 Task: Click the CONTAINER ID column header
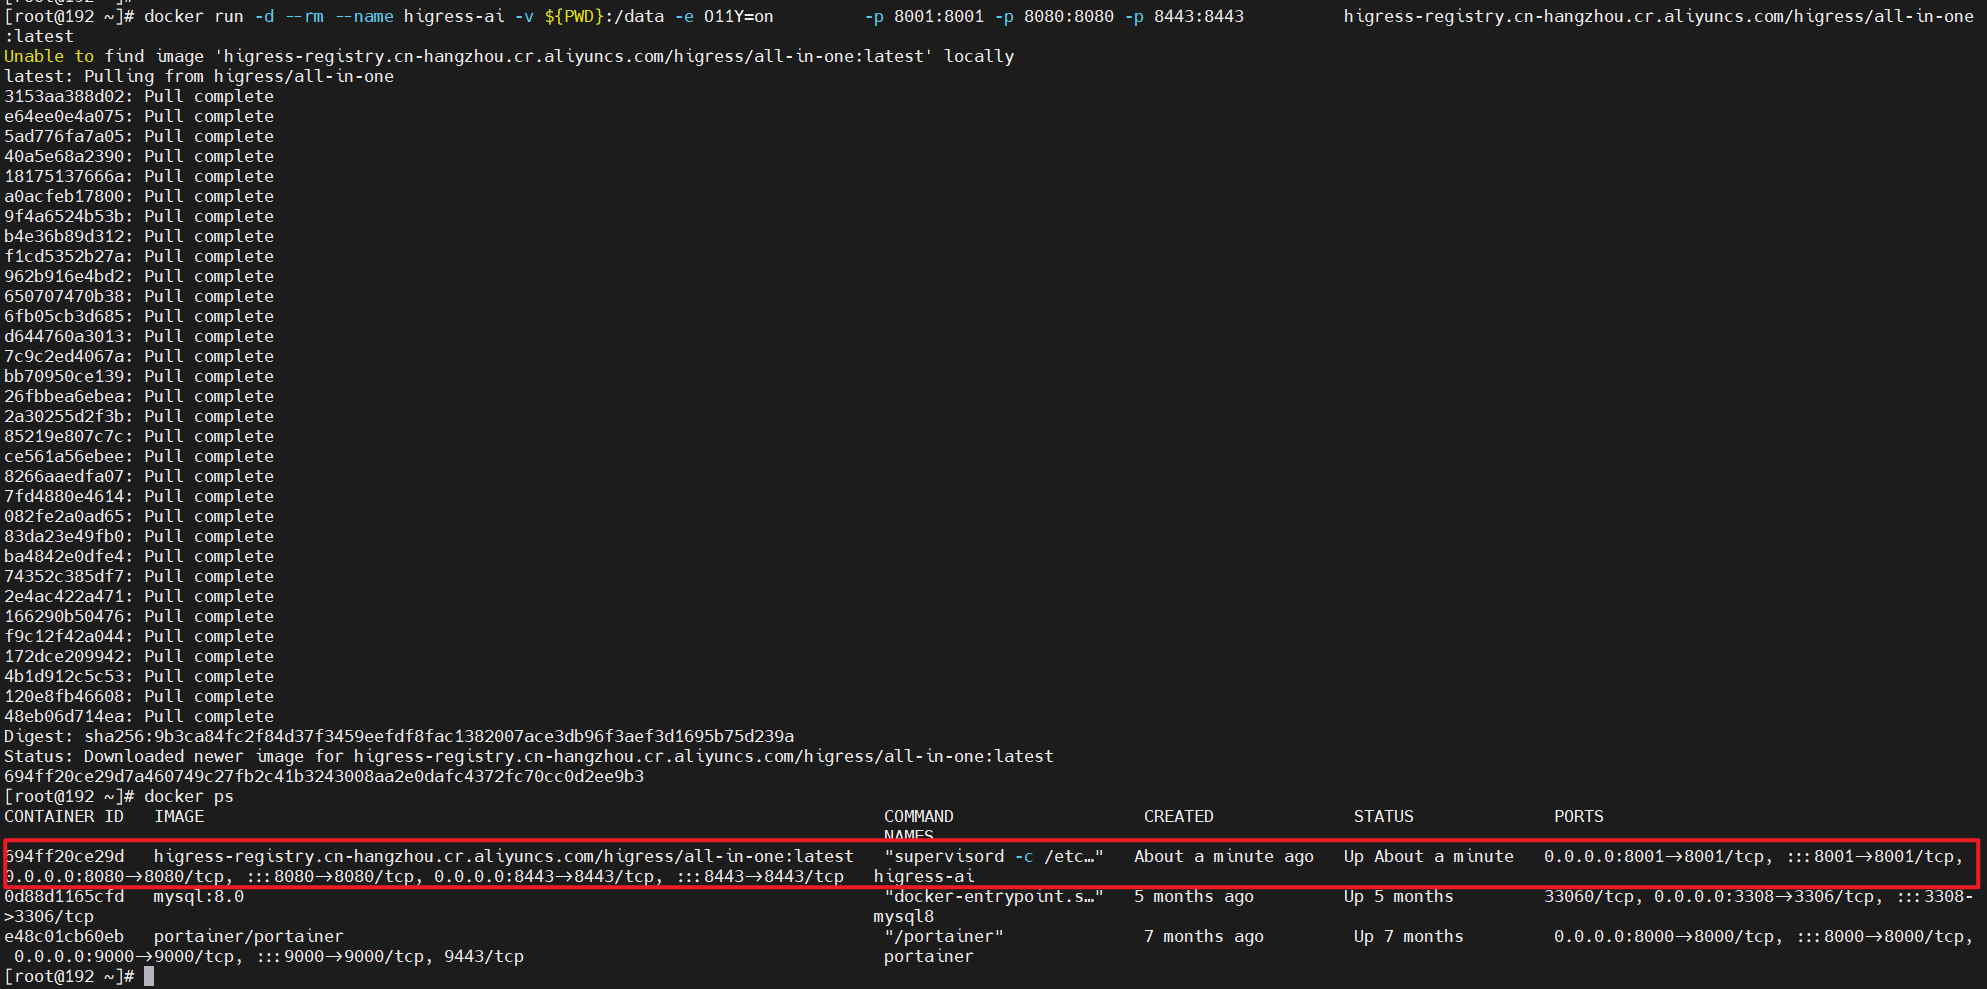click(64, 816)
